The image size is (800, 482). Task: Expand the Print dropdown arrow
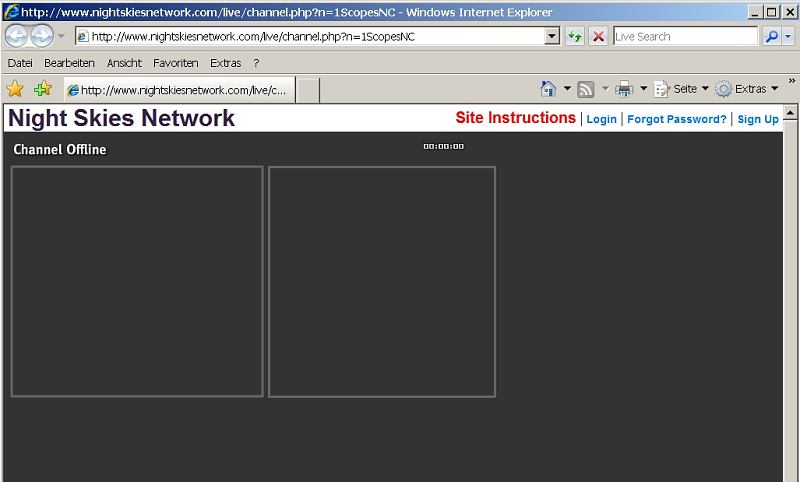643,89
